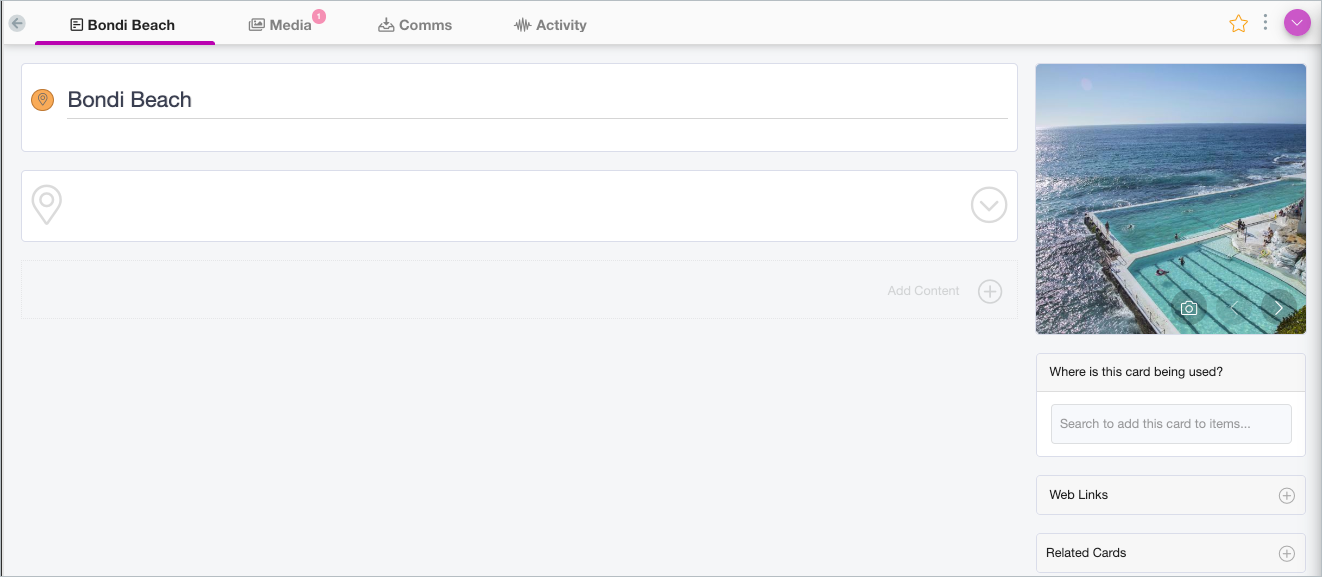Click the Web Links heading

point(1079,495)
